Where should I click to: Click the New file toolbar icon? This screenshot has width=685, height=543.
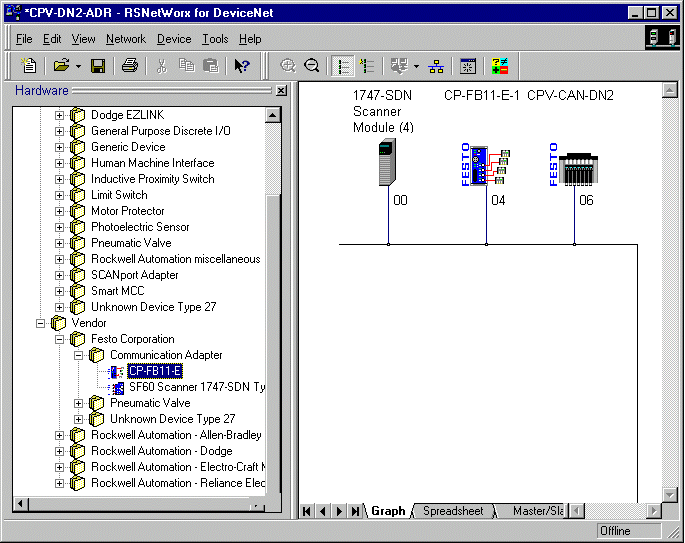coord(29,66)
